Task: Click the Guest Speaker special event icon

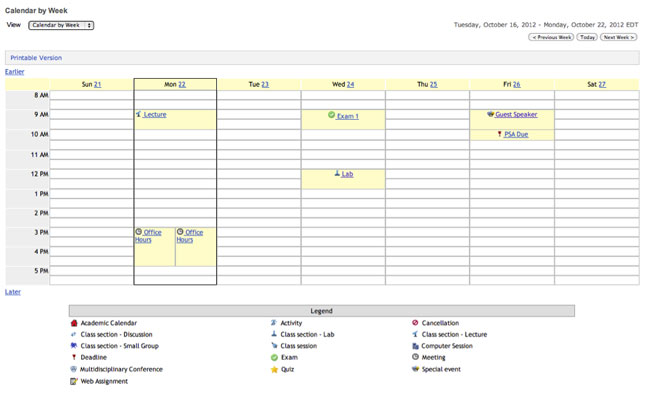Action: coord(490,115)
